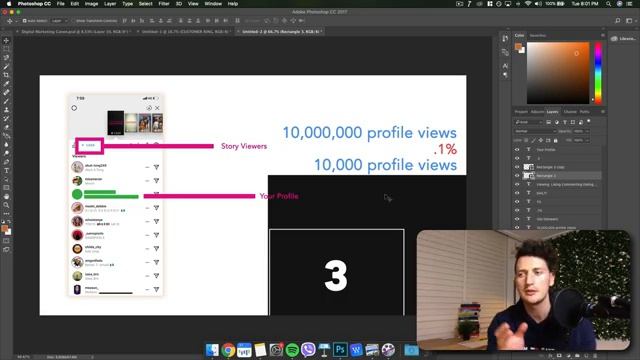Open the Layer menu
Screen dimensions: 640x360
click(x=110, y=4)
